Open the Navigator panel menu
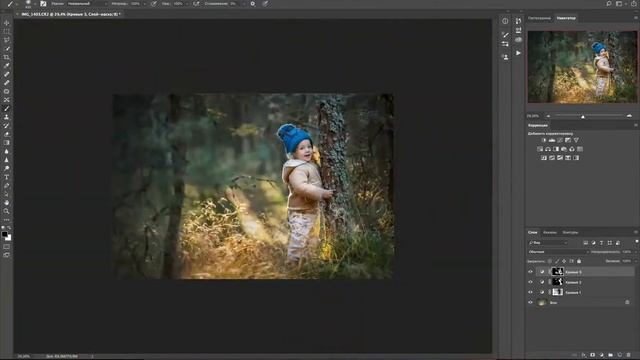This screenshot has height=360, width=640. click(x=636, y=18)
